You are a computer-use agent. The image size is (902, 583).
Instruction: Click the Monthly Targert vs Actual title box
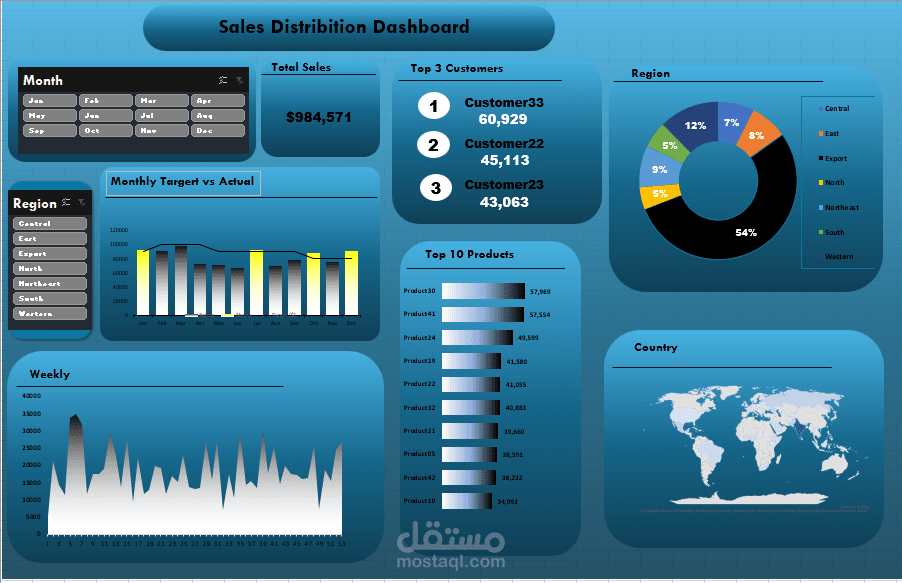184,183
